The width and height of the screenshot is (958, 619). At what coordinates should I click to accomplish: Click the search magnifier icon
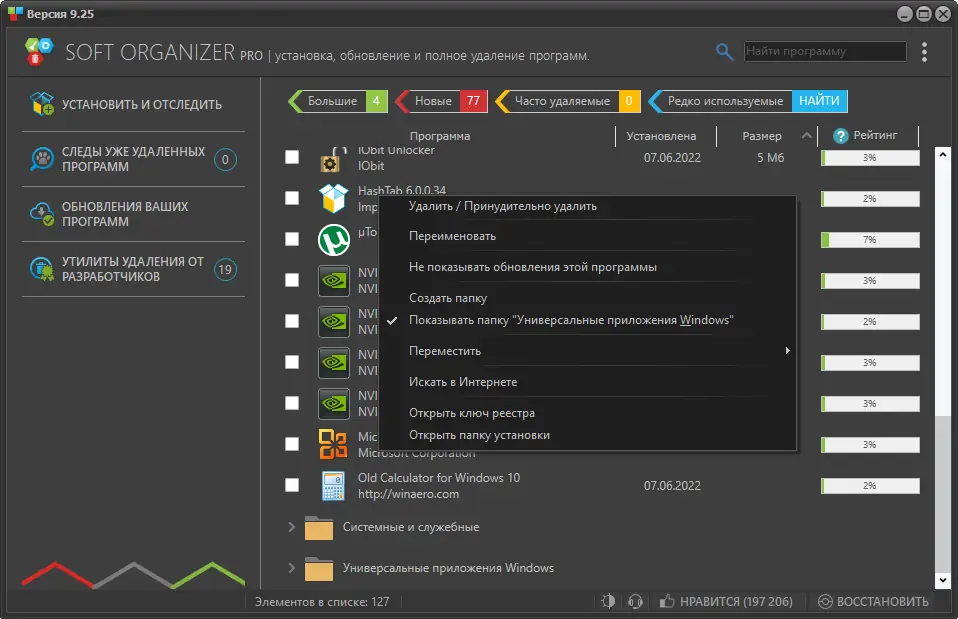coord(724,50)
